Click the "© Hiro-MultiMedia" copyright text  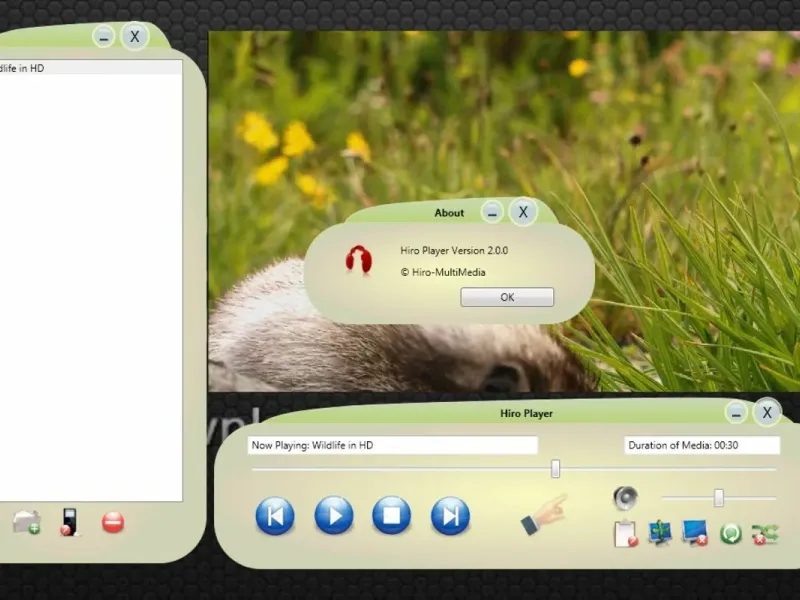pyautogui.click(x=443, y=272)
